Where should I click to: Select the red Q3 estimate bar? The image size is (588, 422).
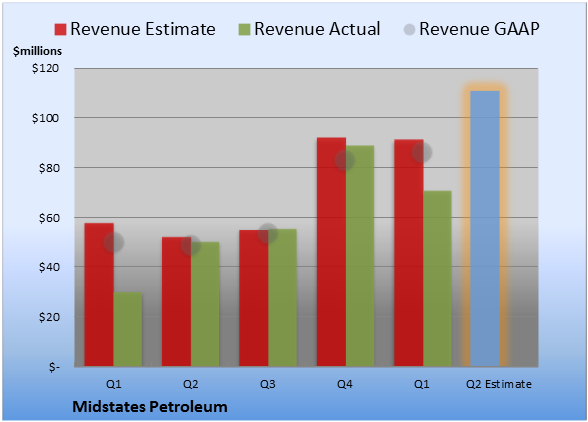[254, 298]
